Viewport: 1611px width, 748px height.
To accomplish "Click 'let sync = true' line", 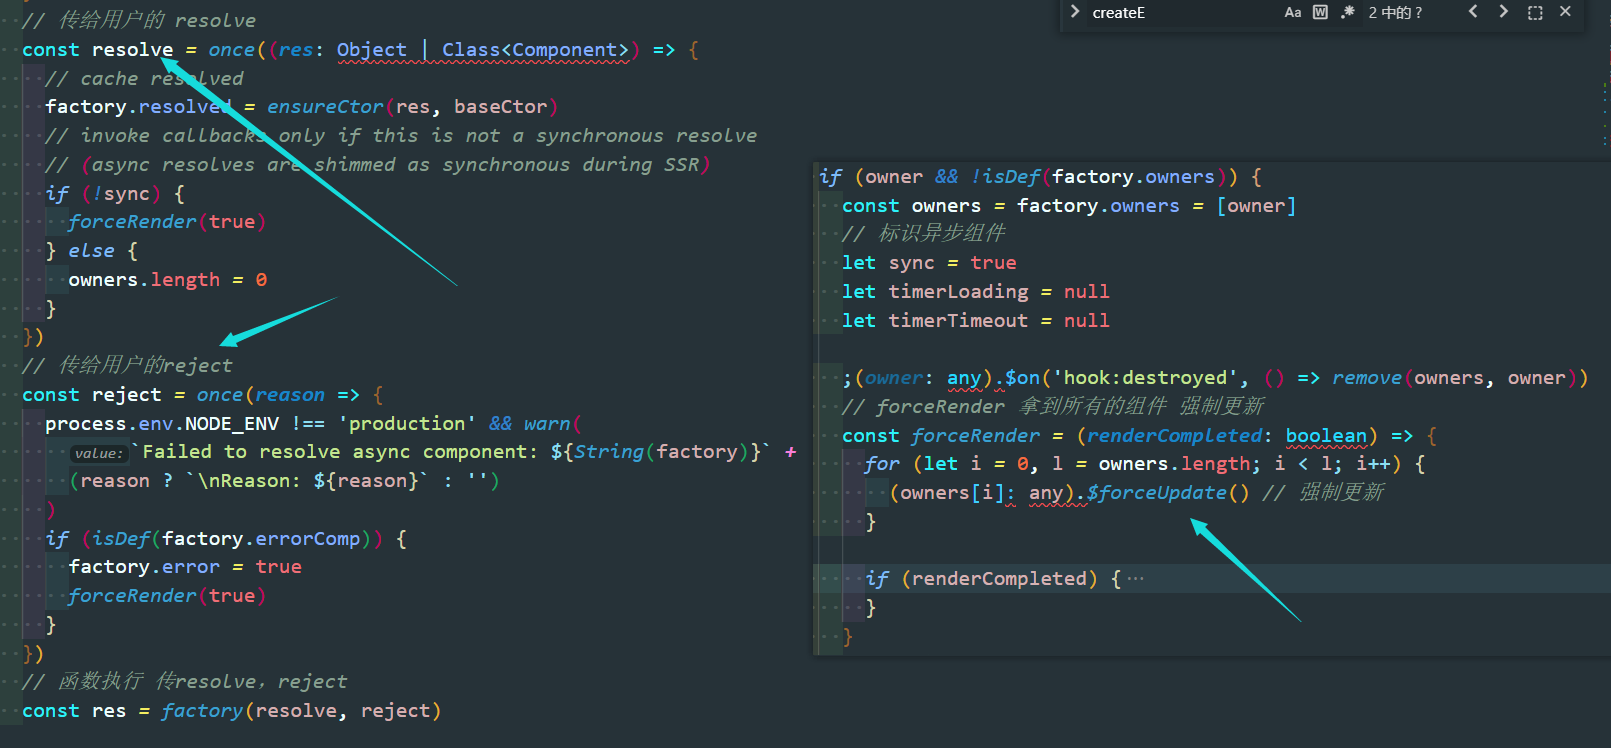I will pos(929,263).
